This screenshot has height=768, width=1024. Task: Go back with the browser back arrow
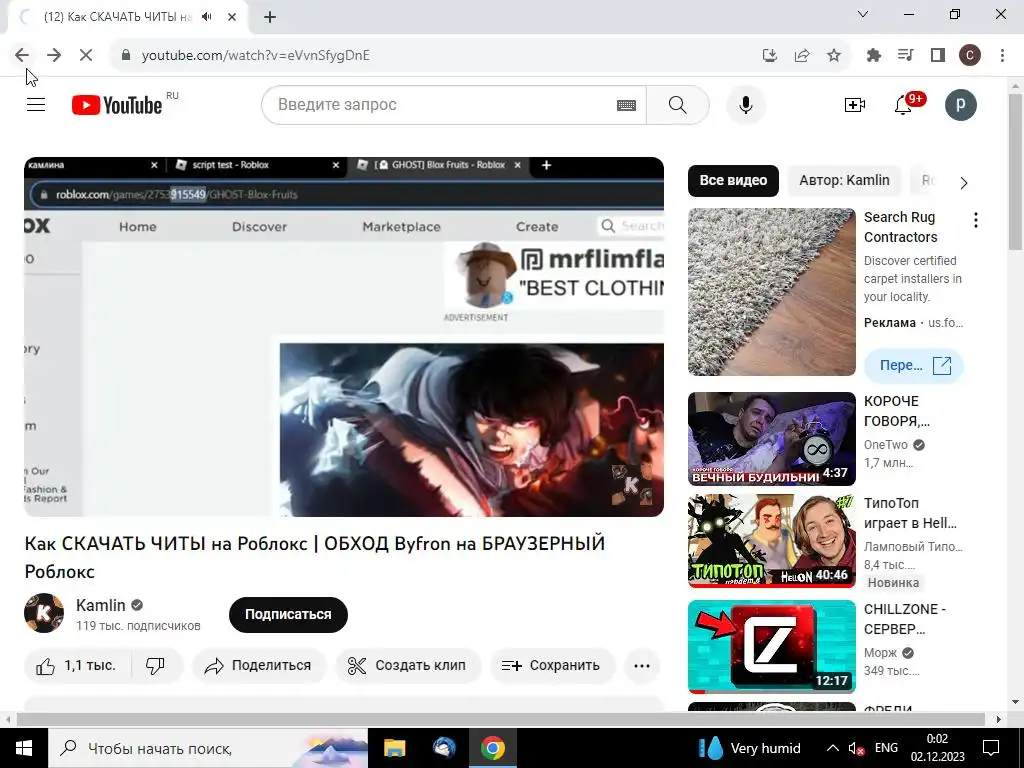(22, 56)
